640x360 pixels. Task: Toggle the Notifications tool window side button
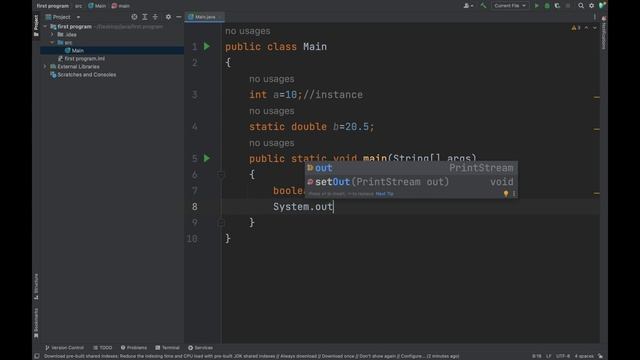[604, 33]
